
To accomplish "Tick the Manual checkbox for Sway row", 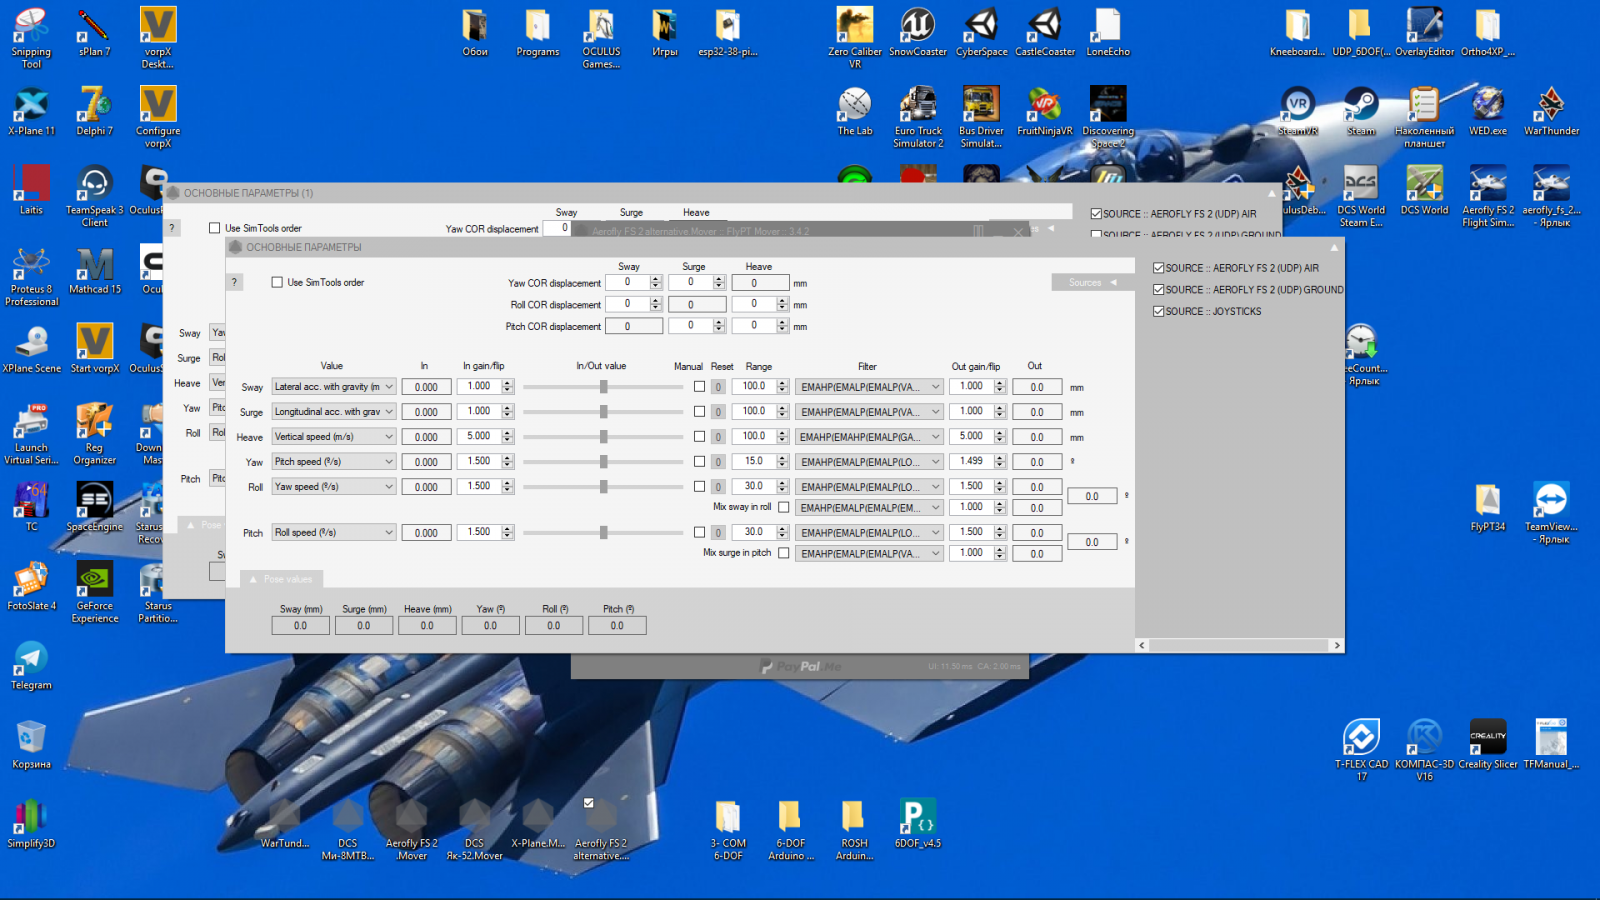I will click(699, 386).
